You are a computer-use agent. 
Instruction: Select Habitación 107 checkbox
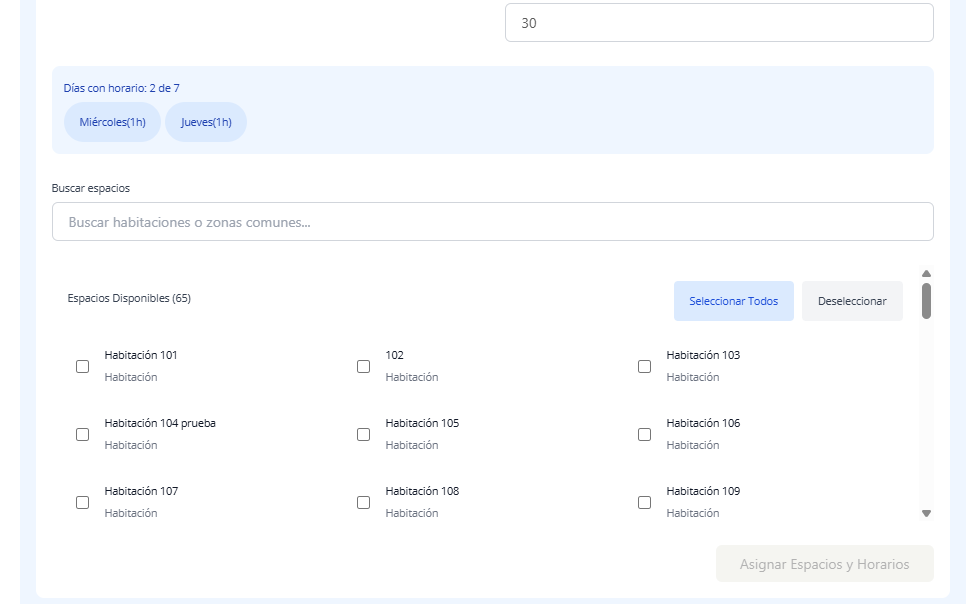pyautogui.click(x=83, y=503)
